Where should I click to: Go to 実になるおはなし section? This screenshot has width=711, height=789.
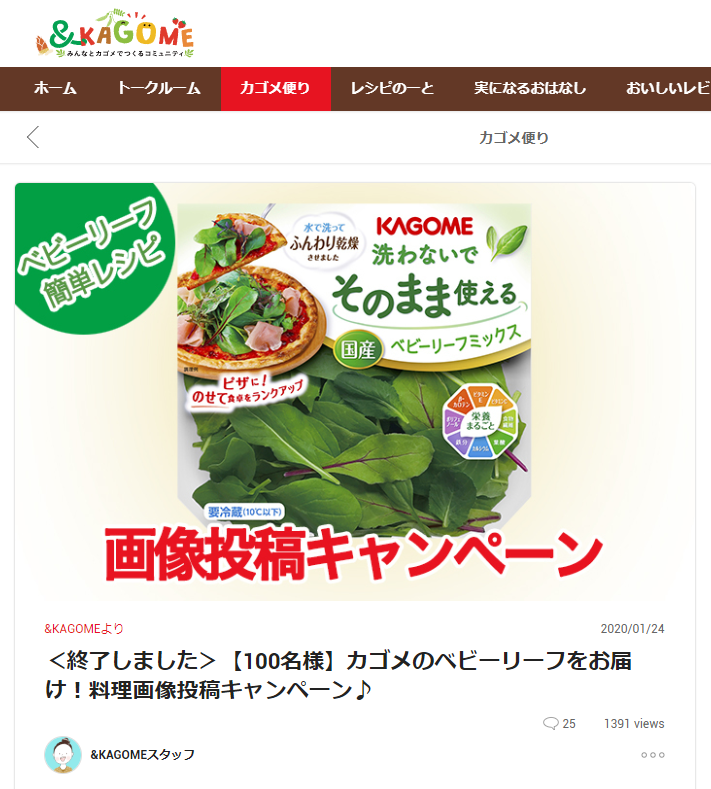[x=530, y=89]
